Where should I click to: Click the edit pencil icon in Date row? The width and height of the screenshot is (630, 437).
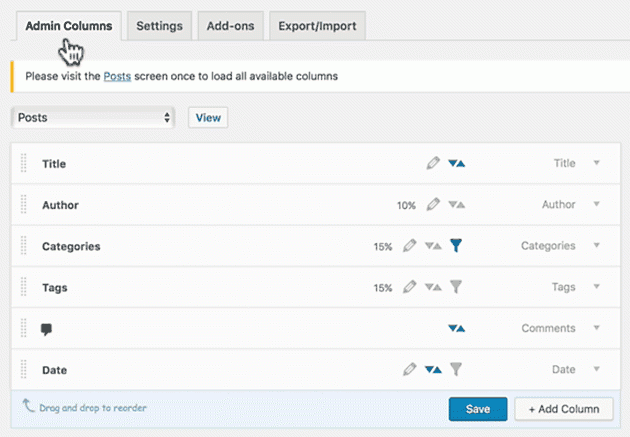pos(409,370)
